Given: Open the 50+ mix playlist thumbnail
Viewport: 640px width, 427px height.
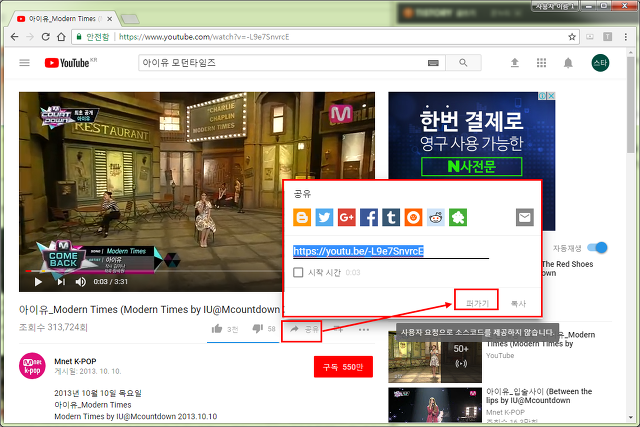Looking at the screenshot, I should pos(435,356).
